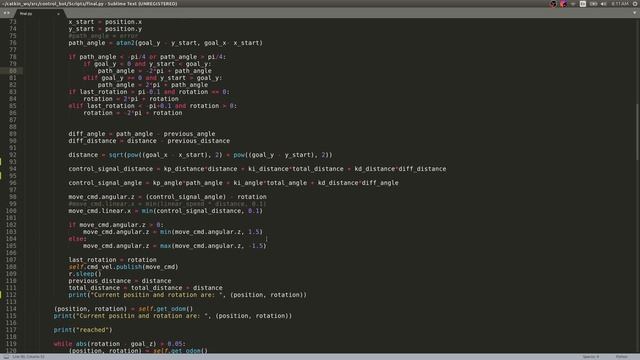Click max(move_cmd.angular.z, -1.5) on line 105
The width and height of the screenshot is (640, 360).
(213, 246)
